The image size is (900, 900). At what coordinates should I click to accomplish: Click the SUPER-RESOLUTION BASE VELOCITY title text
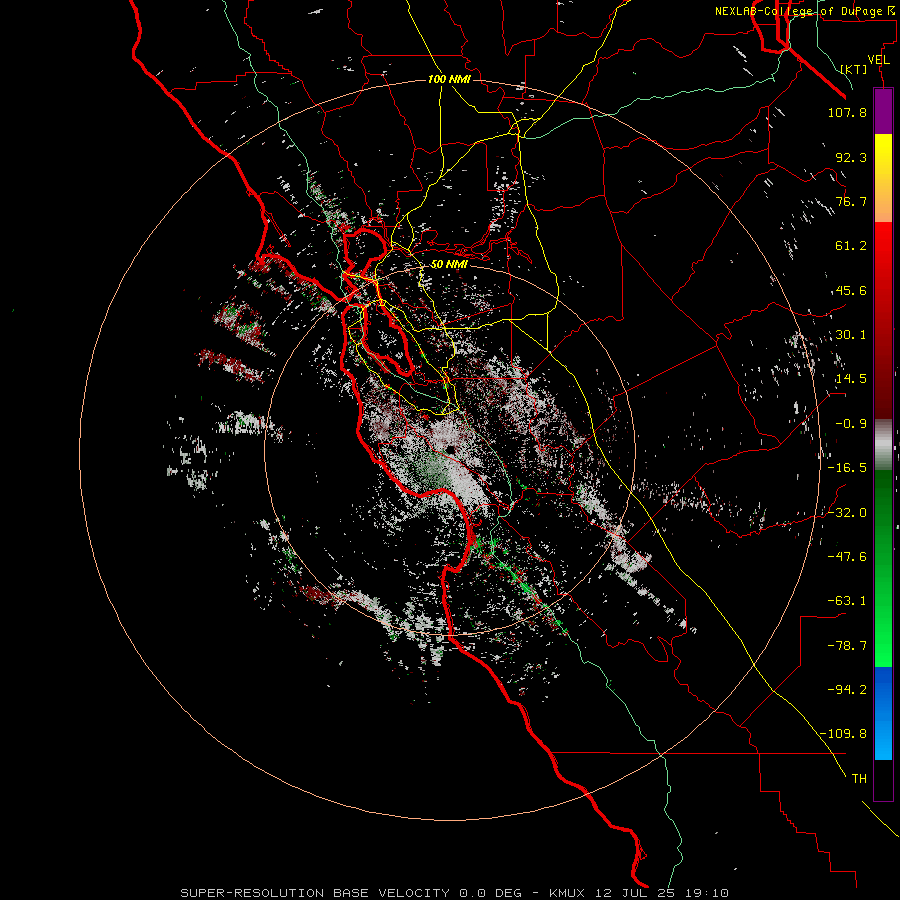pos(315,893)
